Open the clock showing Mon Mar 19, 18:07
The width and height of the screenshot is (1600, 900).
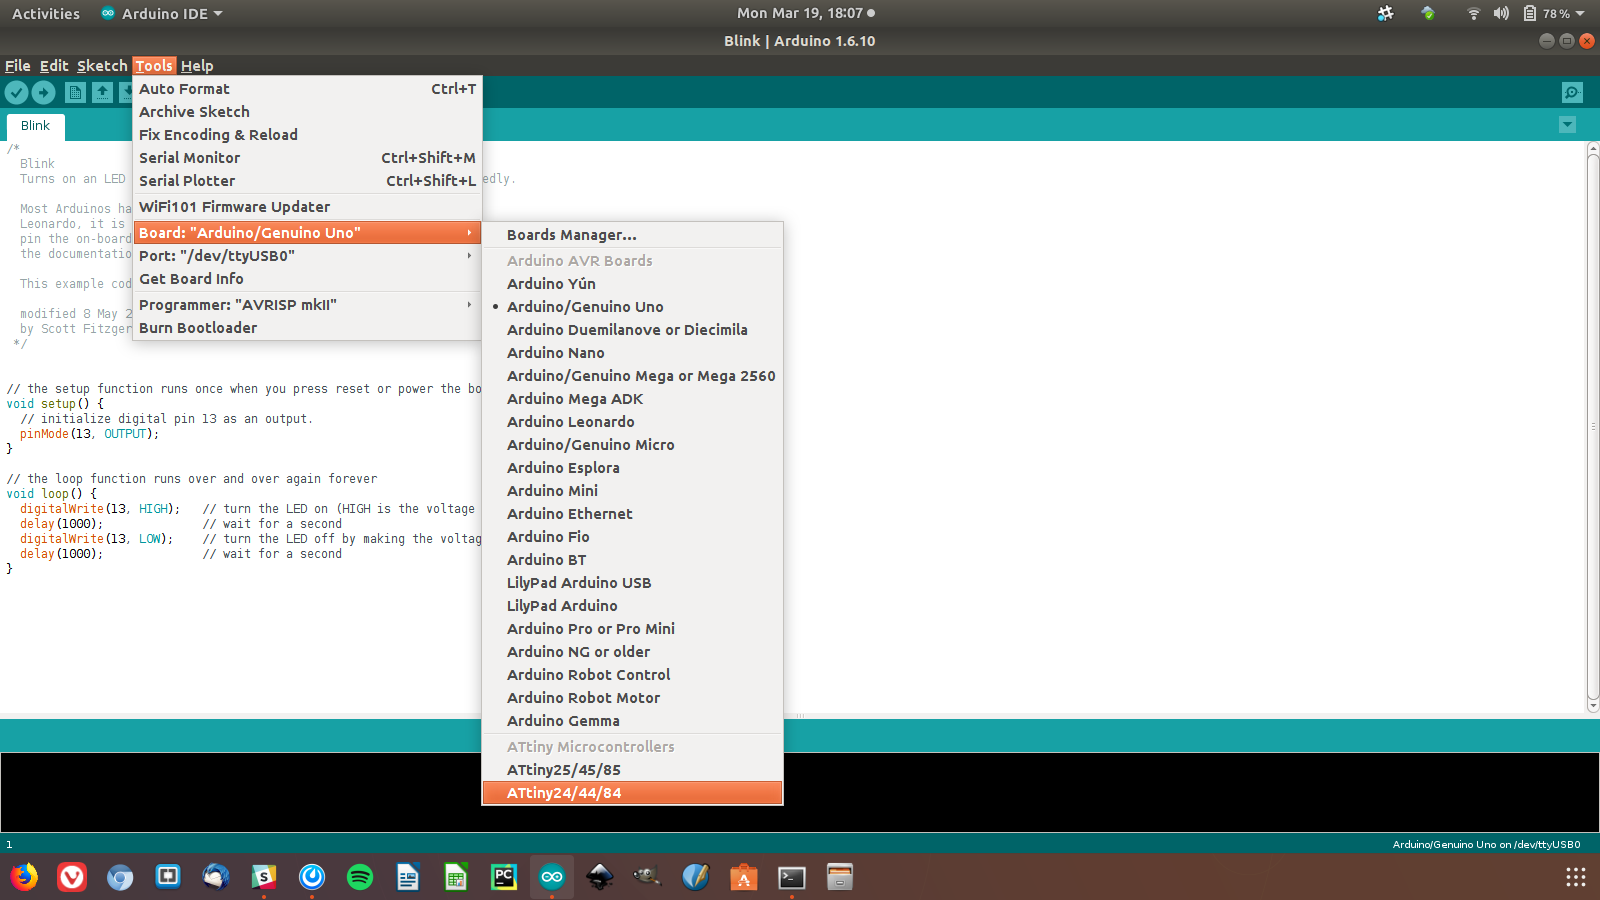click(805, 13)
